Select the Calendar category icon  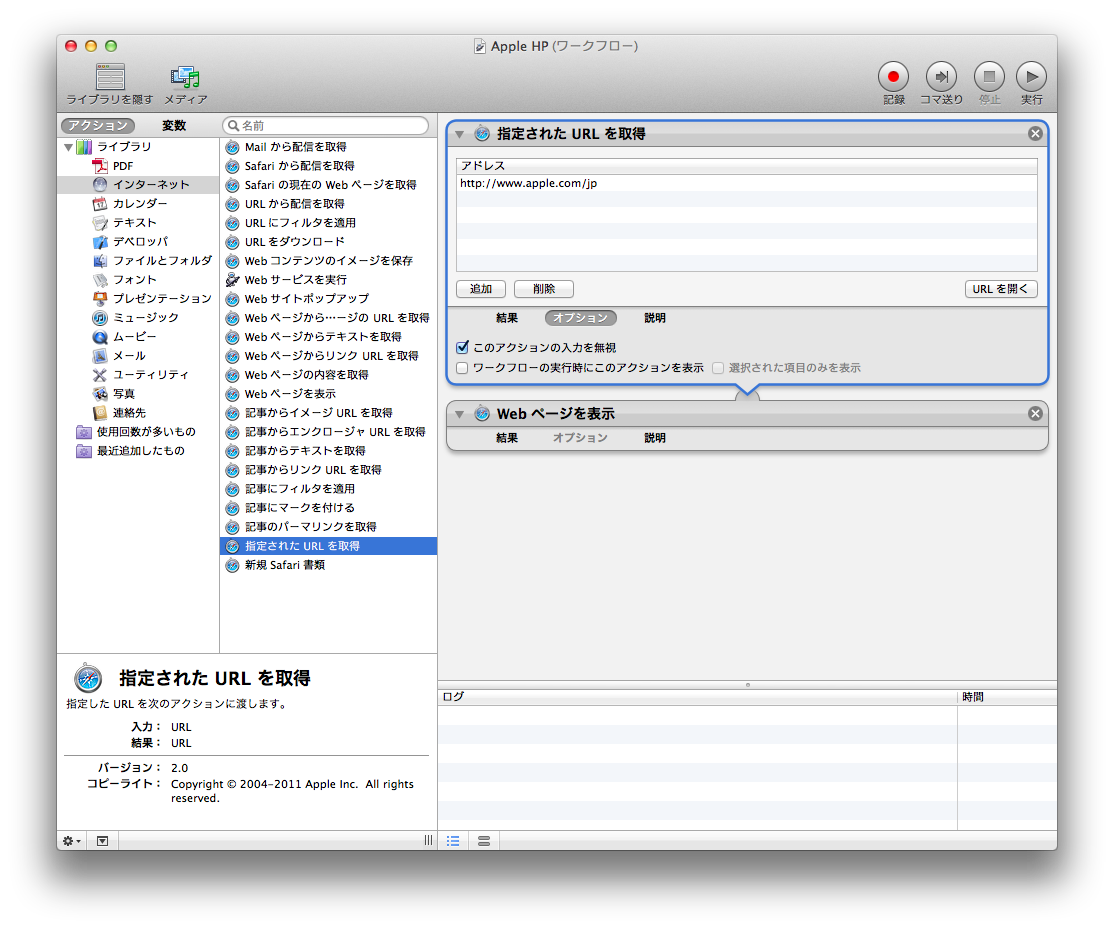[x=100, y=204]
